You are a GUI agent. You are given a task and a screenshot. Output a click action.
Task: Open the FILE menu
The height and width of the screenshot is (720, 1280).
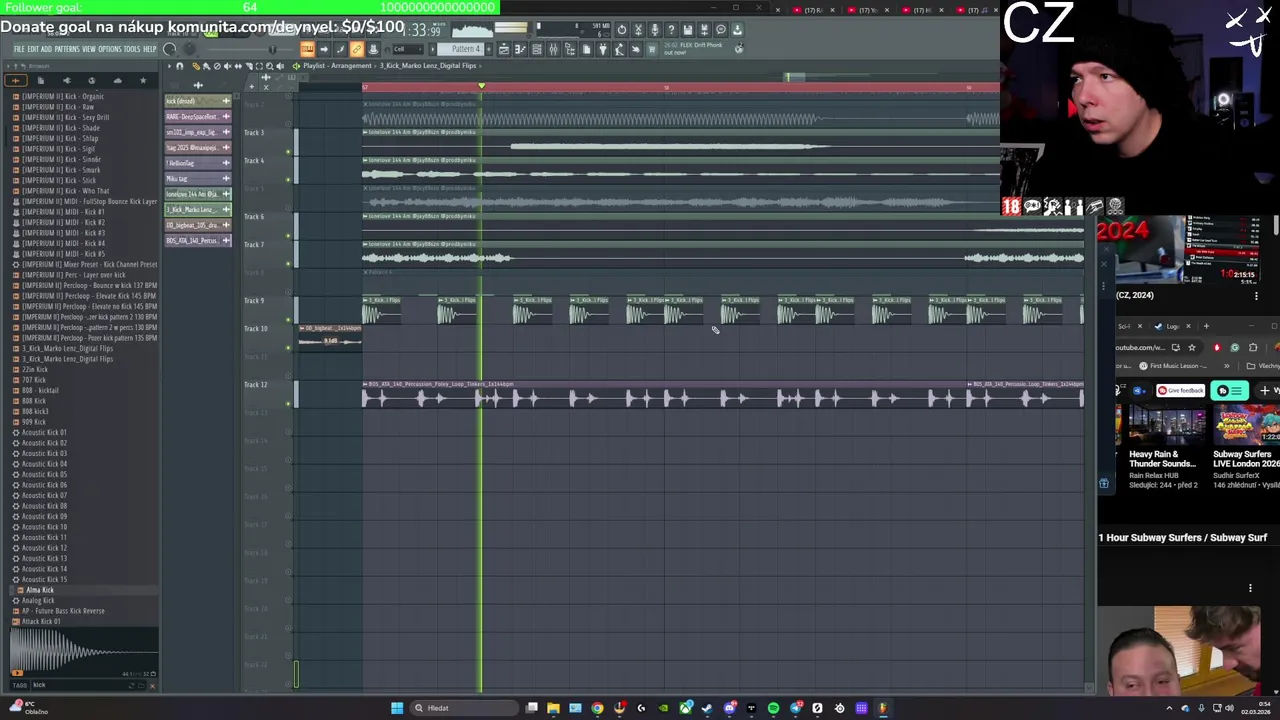(19, 49)
